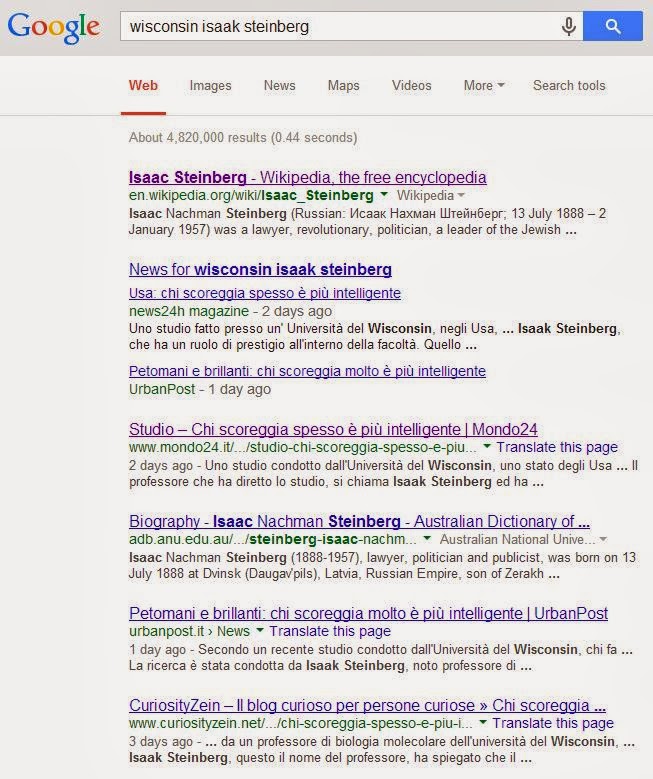Click the adb.anu.edu.au green URL text
Image resolution: width=653 pixels, height=779 pixels.
pyautogui.click(x=273, y=539)
